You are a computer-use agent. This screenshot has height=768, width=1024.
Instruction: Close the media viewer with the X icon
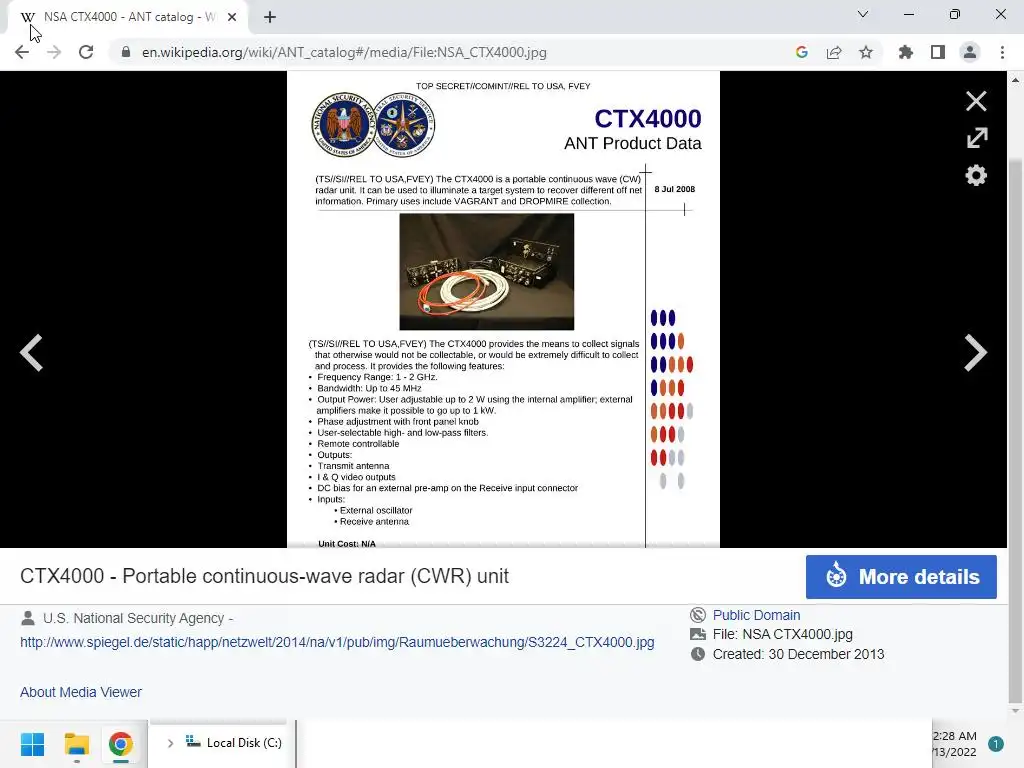[976, 101]
